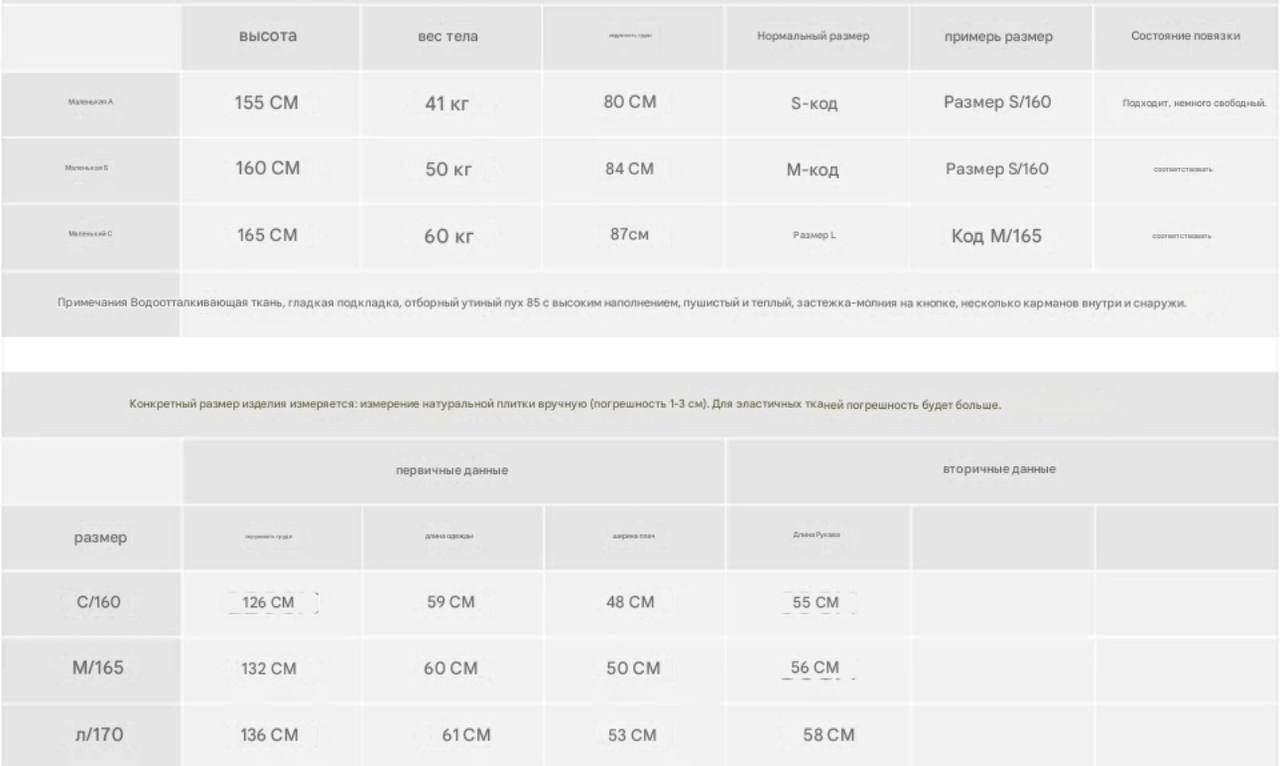This screenshot has width=1280, height=766.
Task: Select the 155 СМ height cell
Action: click(x=267, y=103)
